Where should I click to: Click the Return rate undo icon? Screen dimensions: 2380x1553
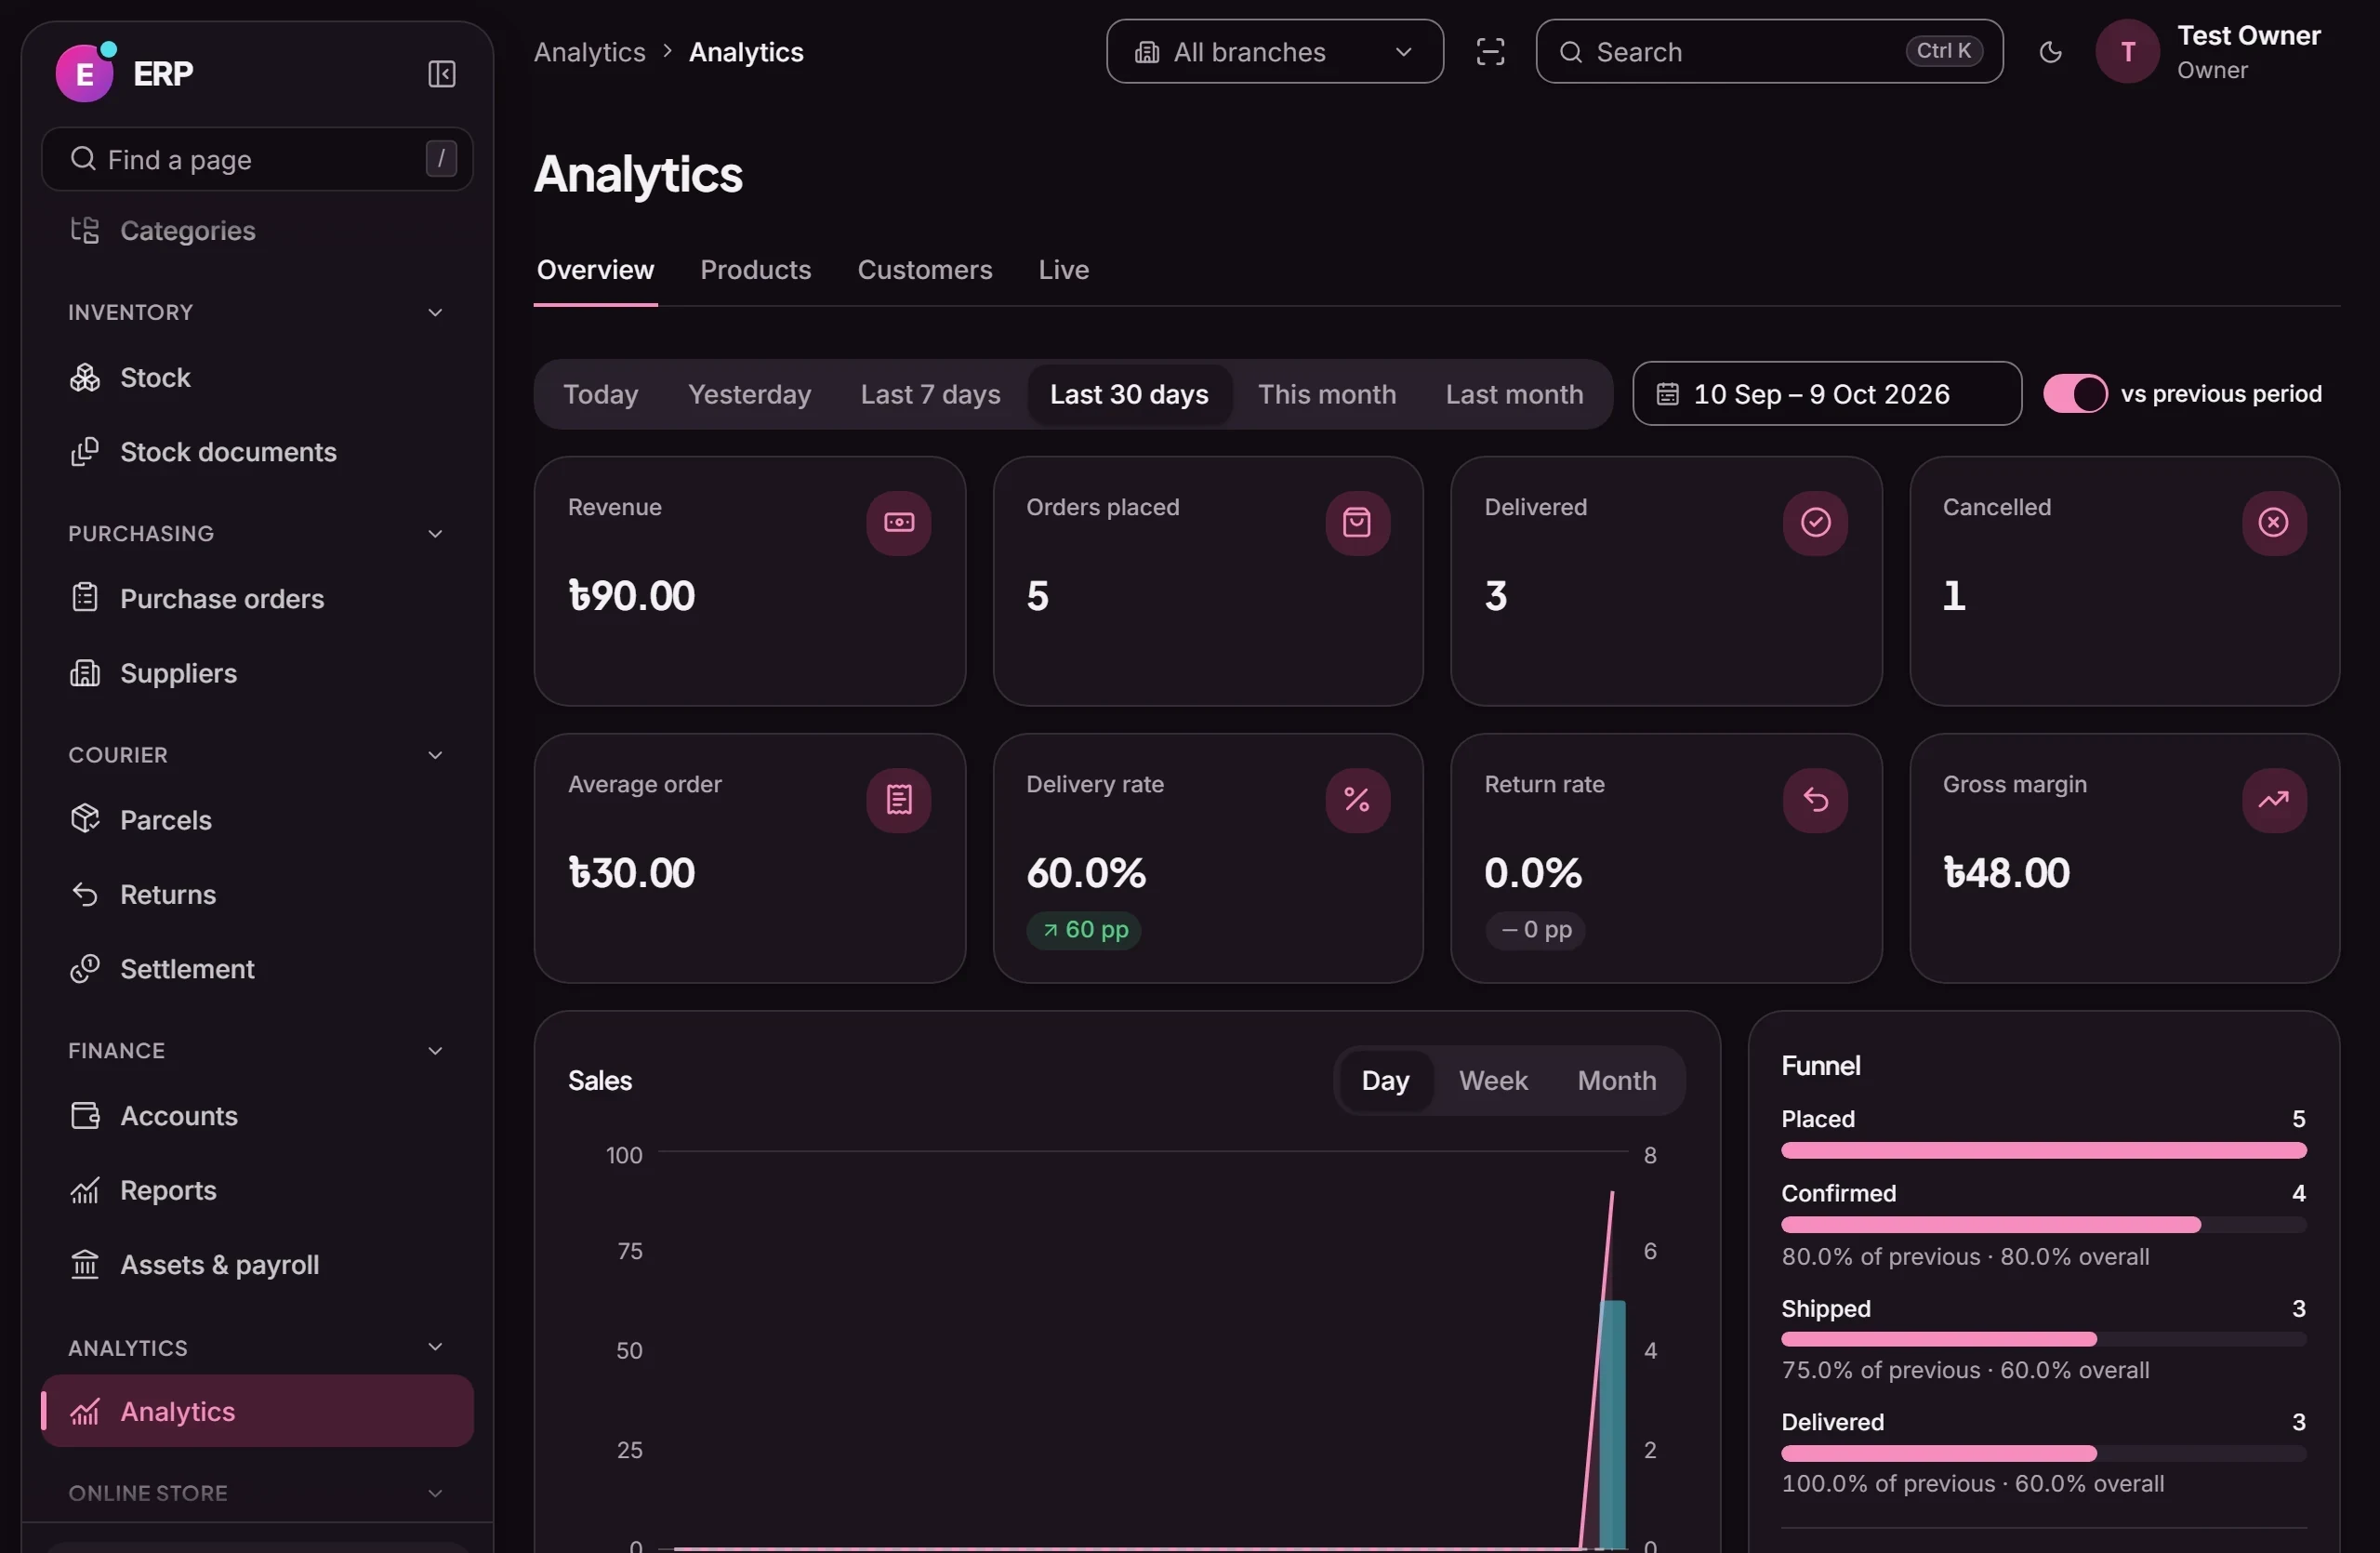[x=1815, y=800]
